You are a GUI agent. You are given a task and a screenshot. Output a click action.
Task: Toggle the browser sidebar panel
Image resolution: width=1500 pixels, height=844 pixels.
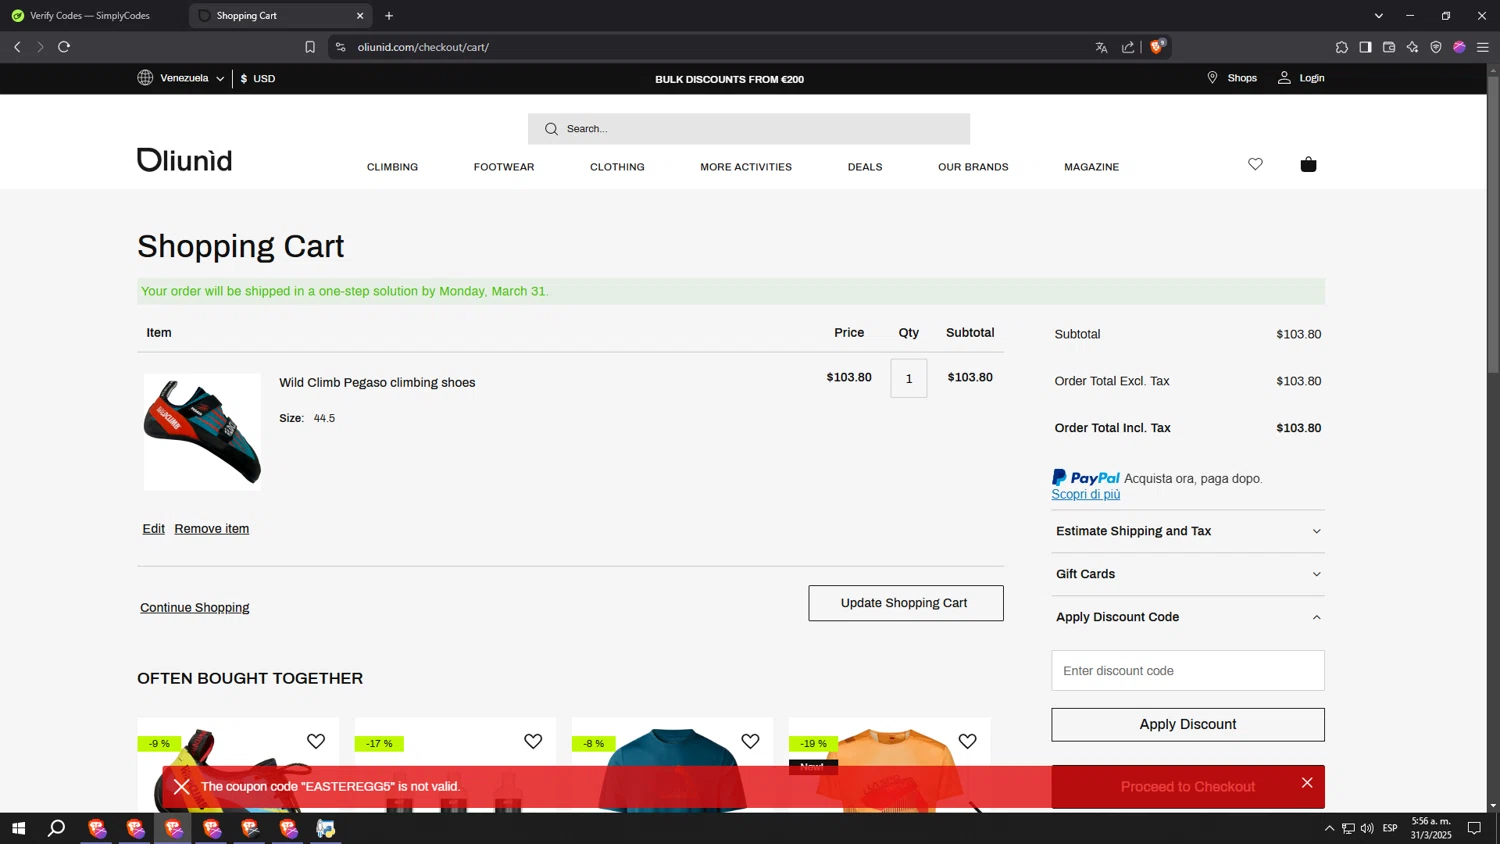[x=1365, y=47]
